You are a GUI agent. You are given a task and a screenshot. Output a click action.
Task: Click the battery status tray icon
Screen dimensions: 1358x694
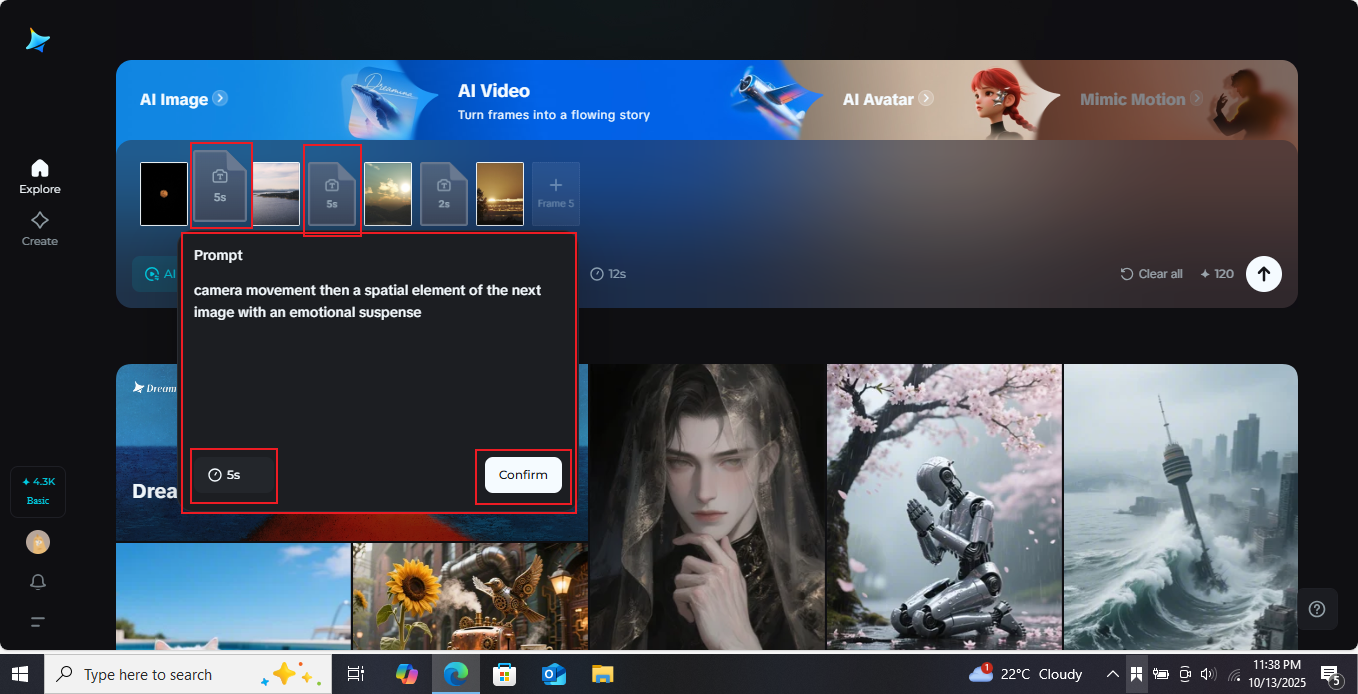[x=1161, y=674]
